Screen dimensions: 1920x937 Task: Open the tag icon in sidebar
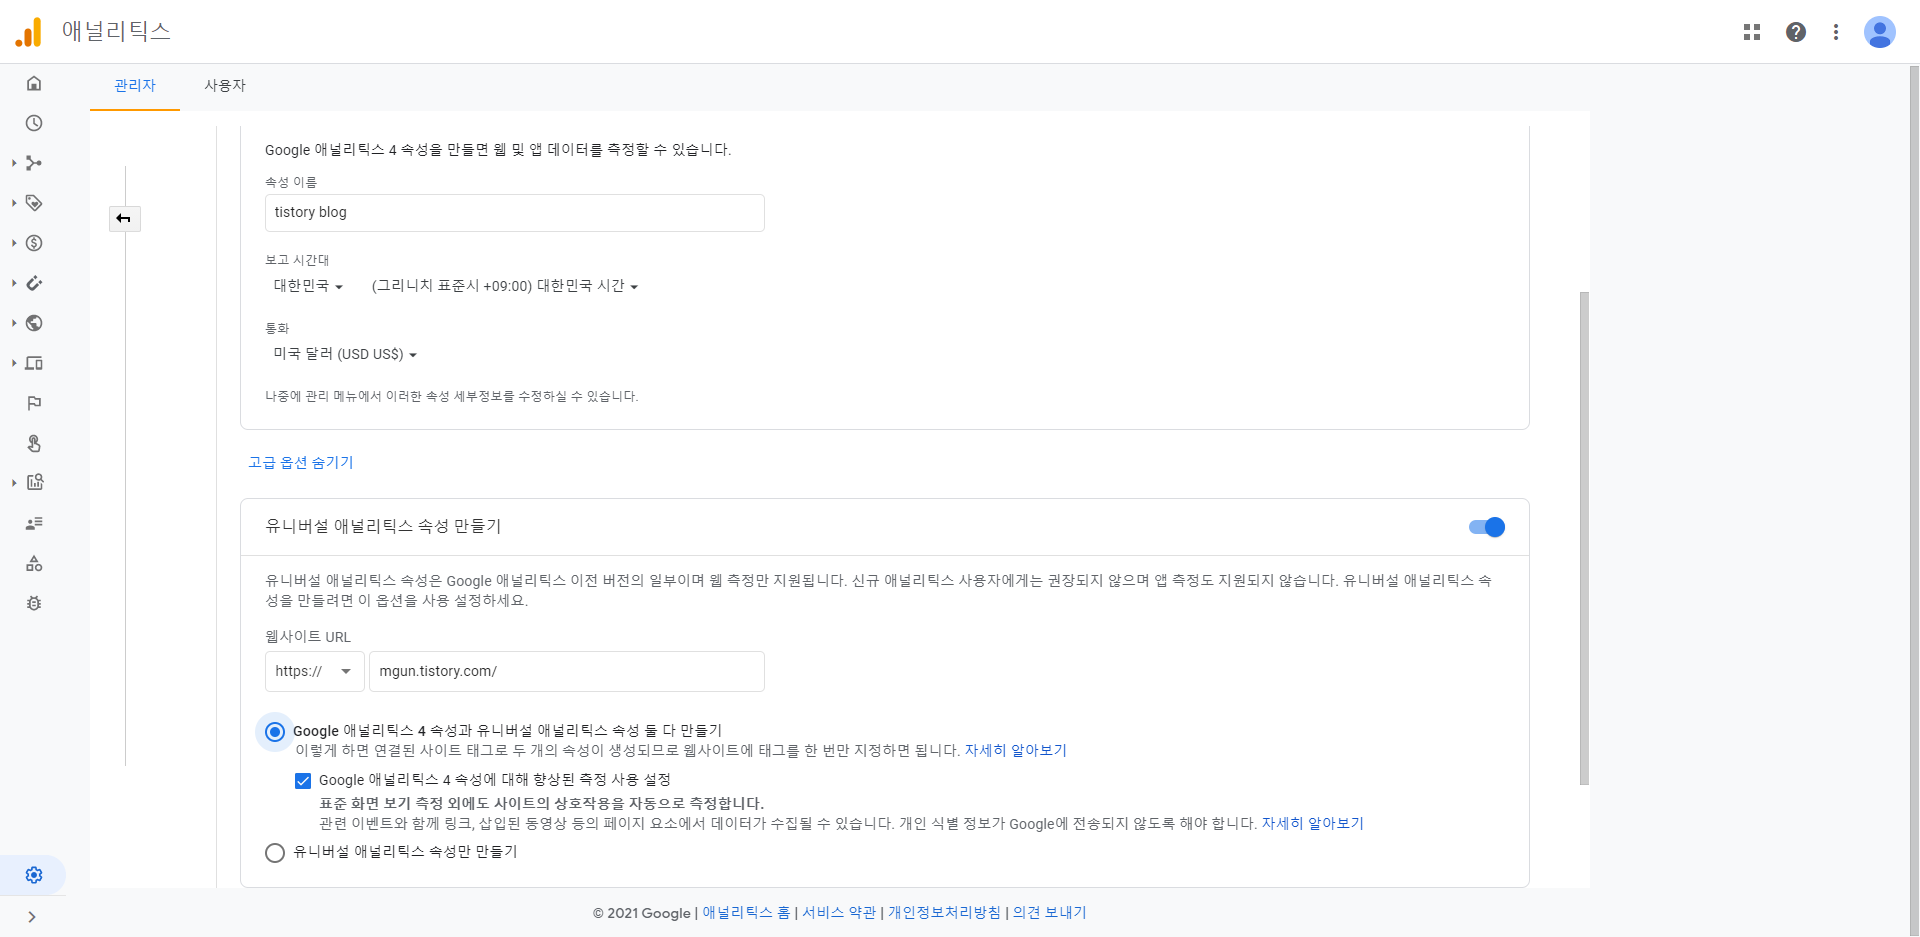point(34,203)
